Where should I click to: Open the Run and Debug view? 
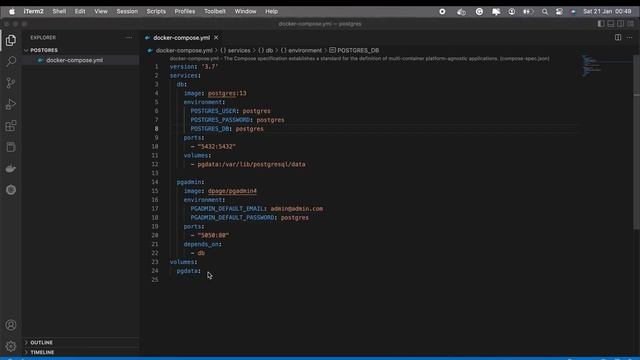11,104
